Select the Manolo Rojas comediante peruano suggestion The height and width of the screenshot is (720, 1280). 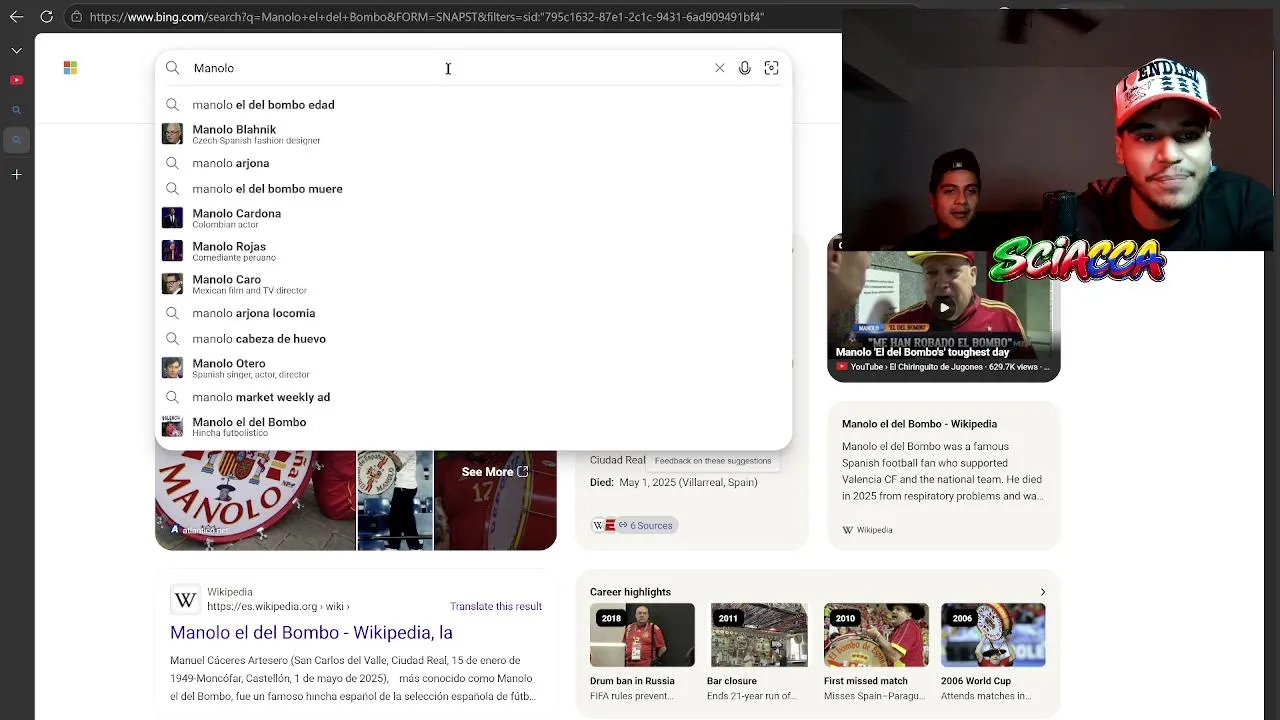point(474,251)
